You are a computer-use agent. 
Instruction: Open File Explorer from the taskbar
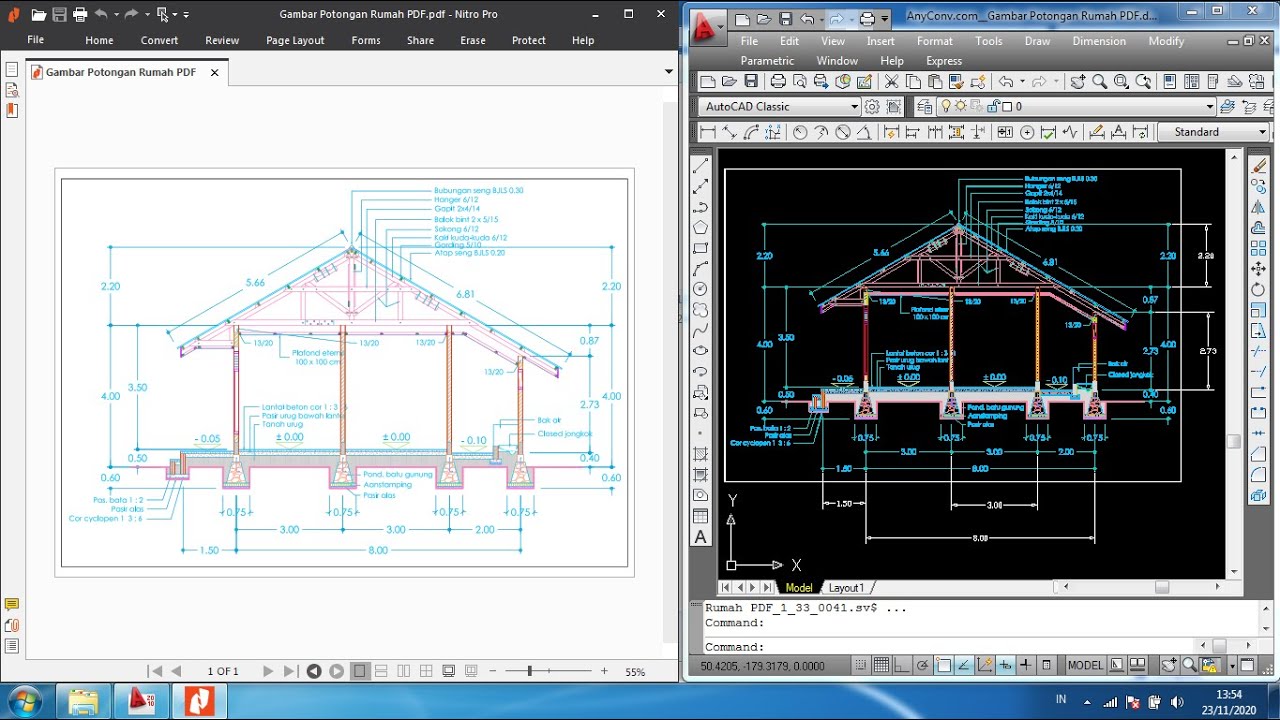84,701
